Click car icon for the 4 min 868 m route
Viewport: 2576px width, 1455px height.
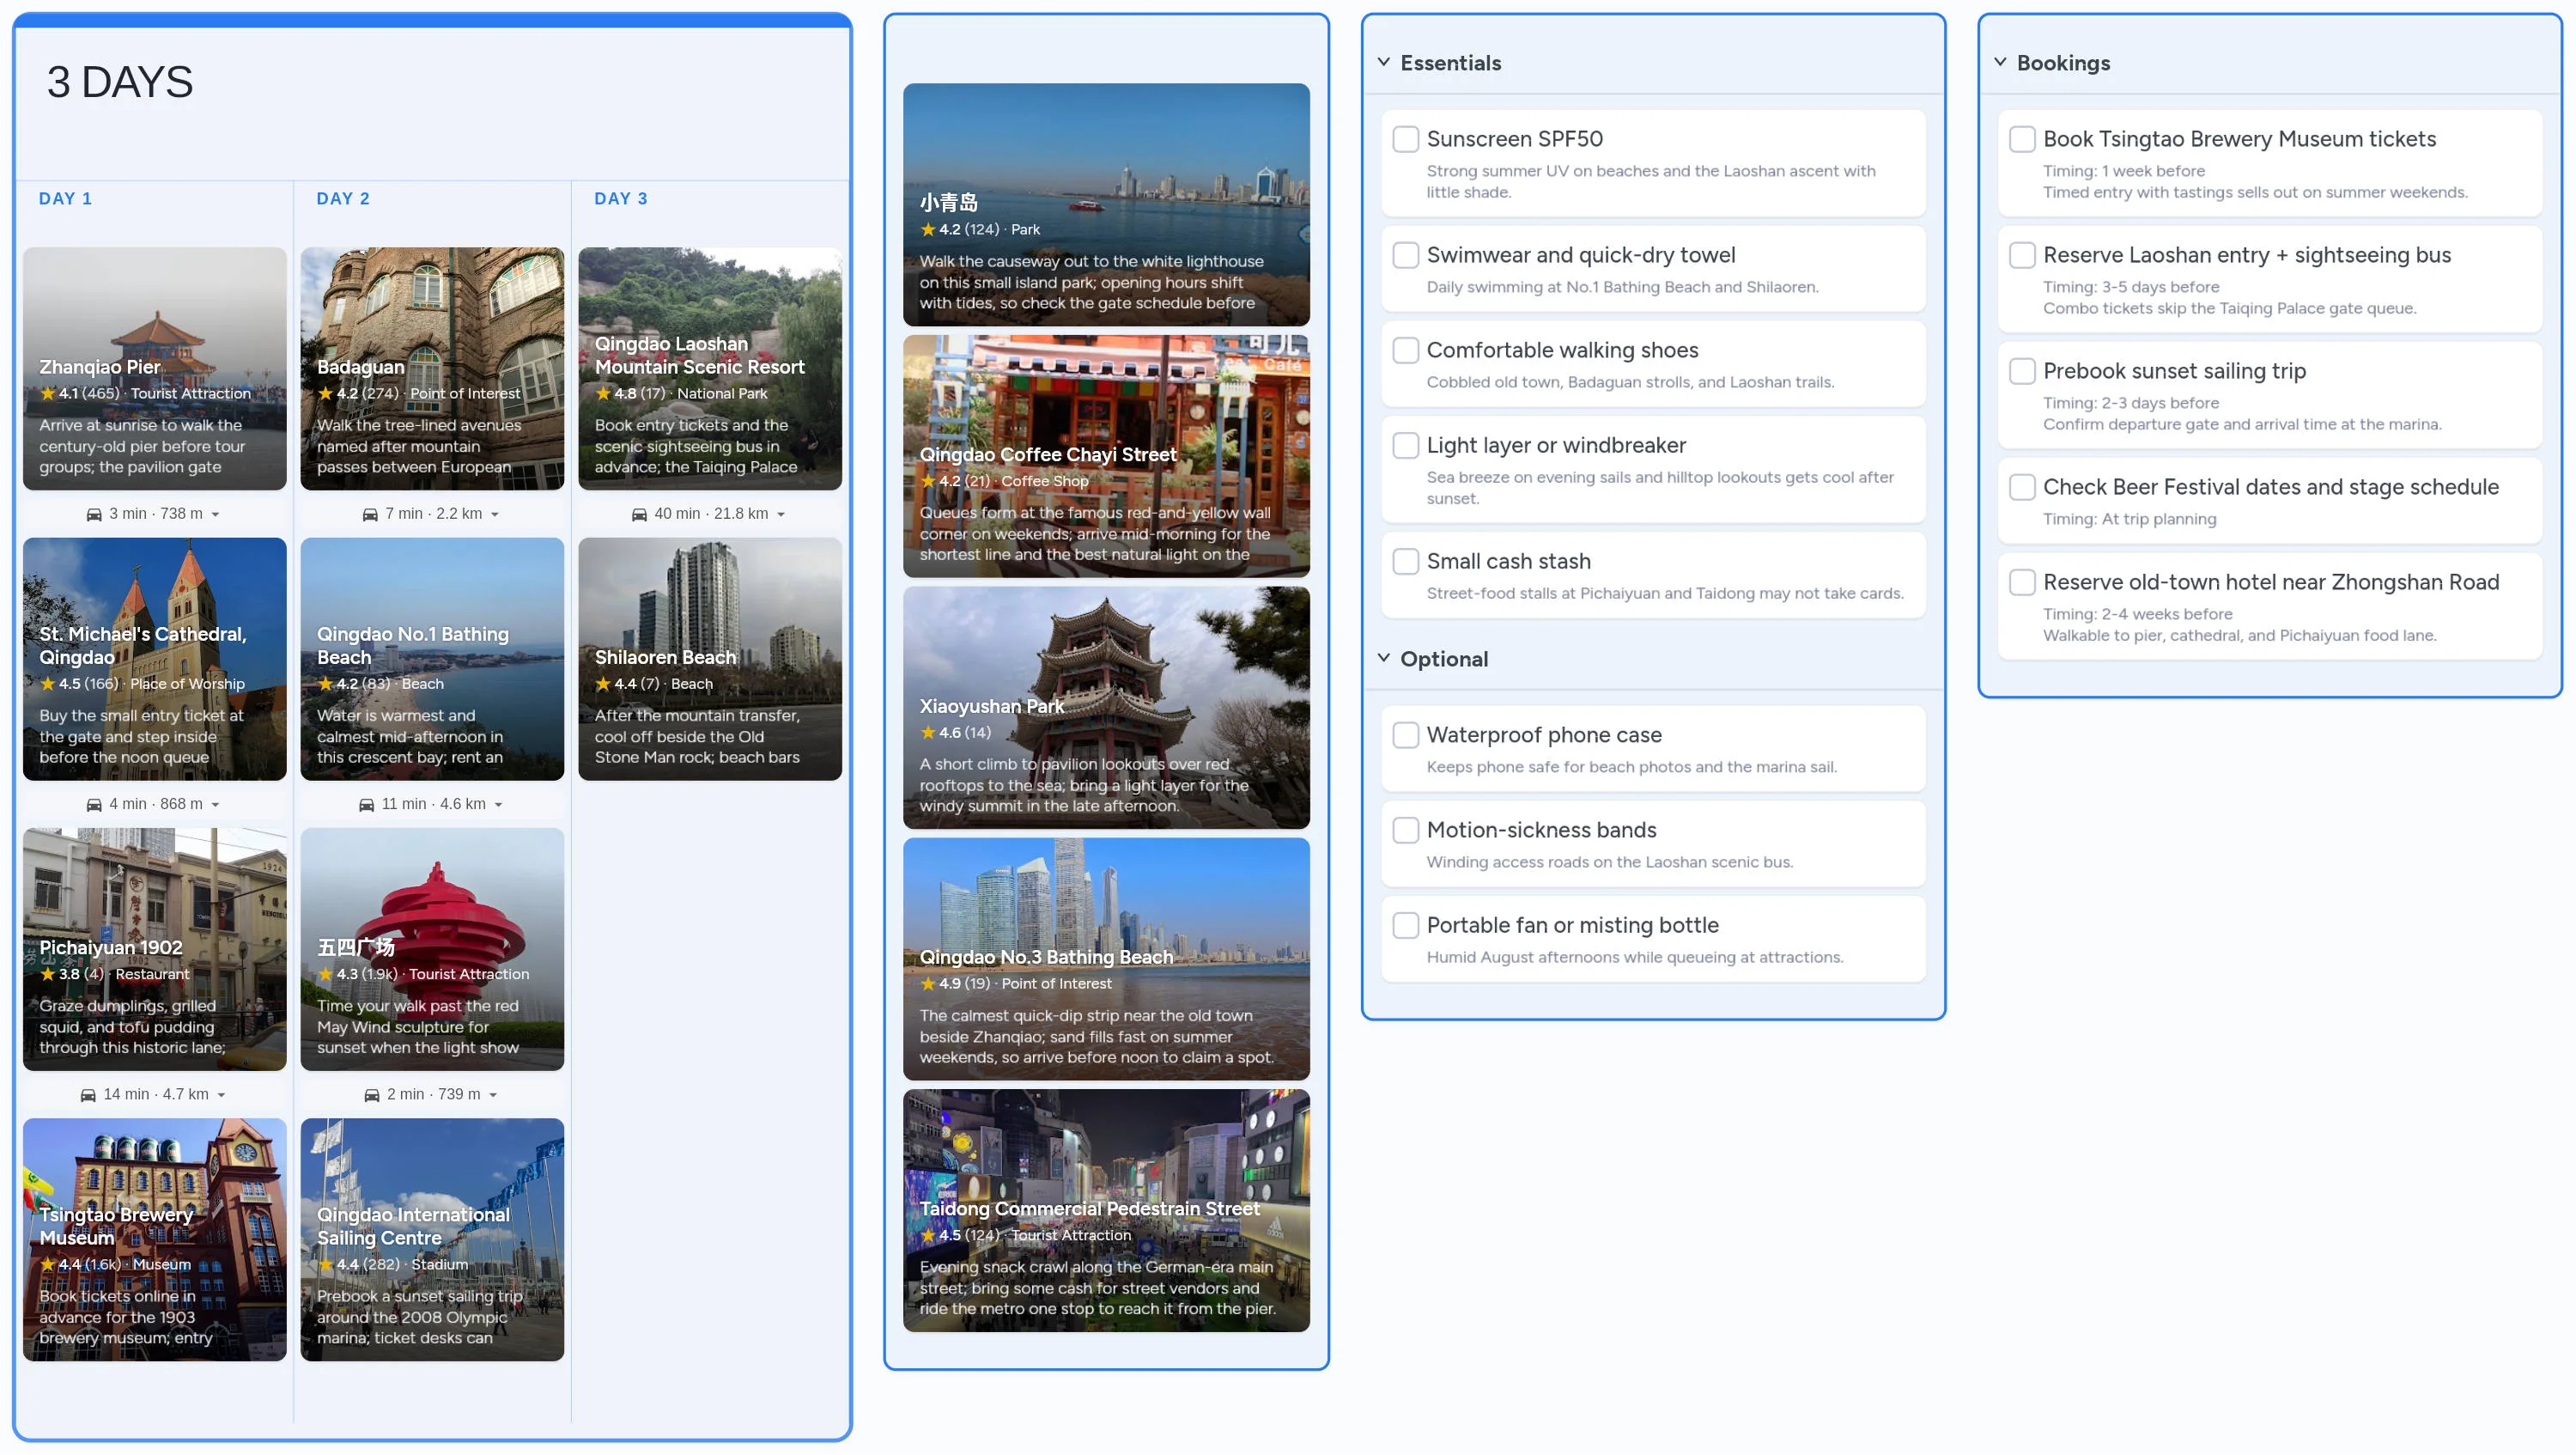pyautogui.click(x=94, y=804)
